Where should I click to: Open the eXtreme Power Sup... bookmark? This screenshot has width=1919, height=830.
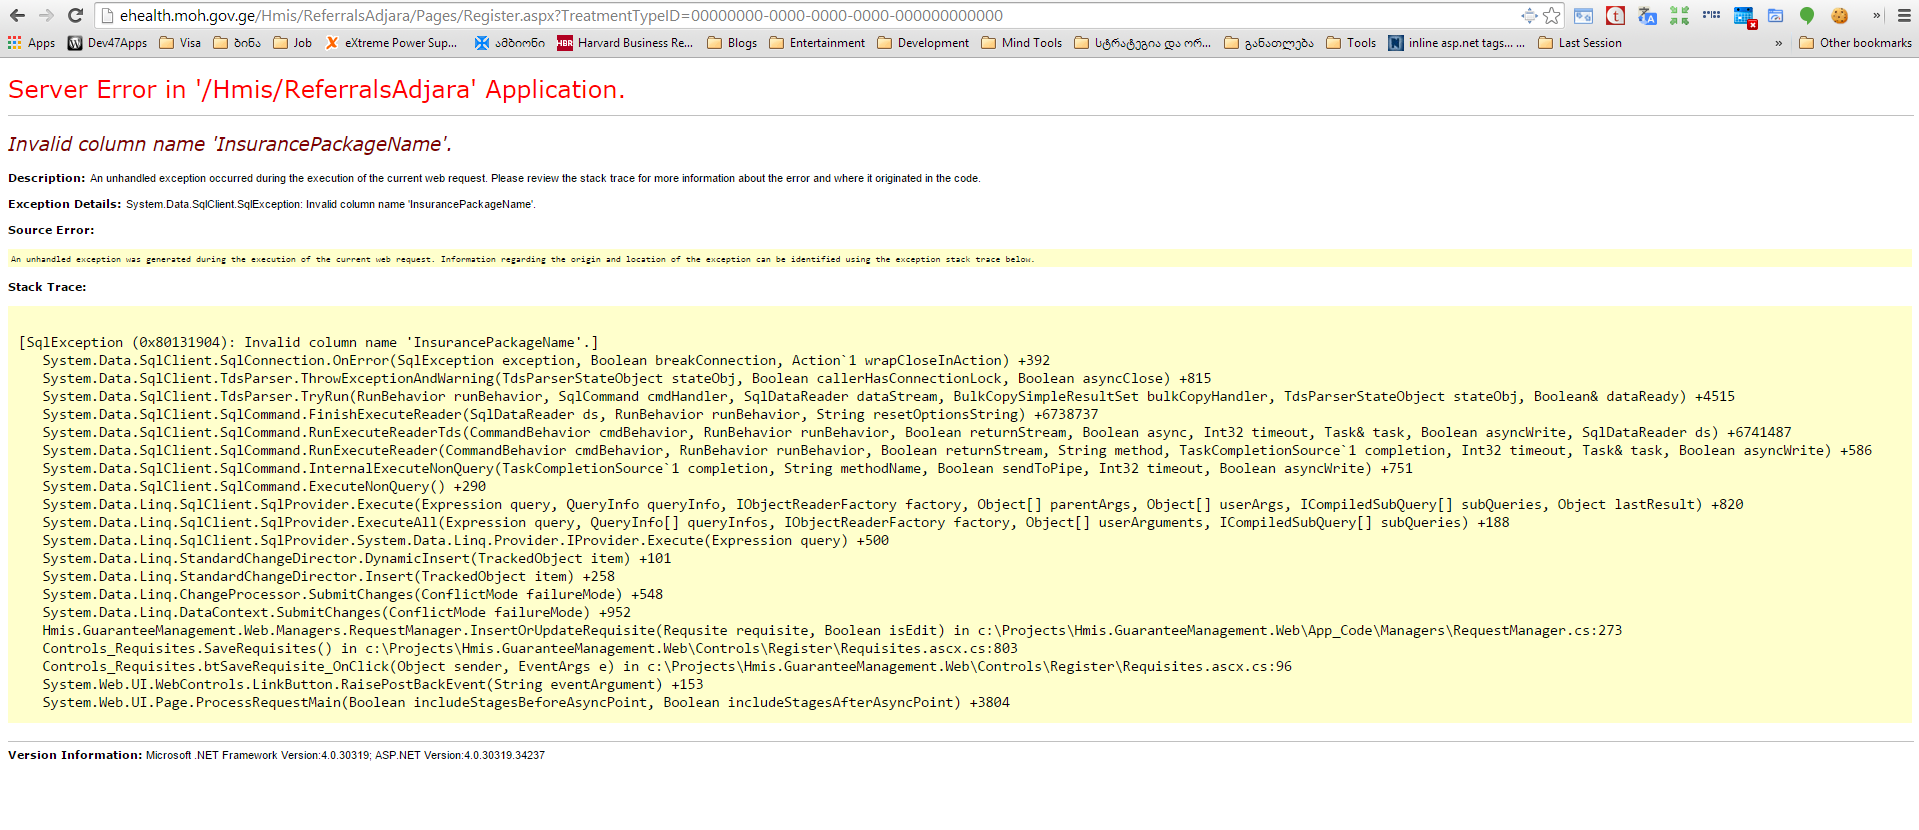pos(391,43)
